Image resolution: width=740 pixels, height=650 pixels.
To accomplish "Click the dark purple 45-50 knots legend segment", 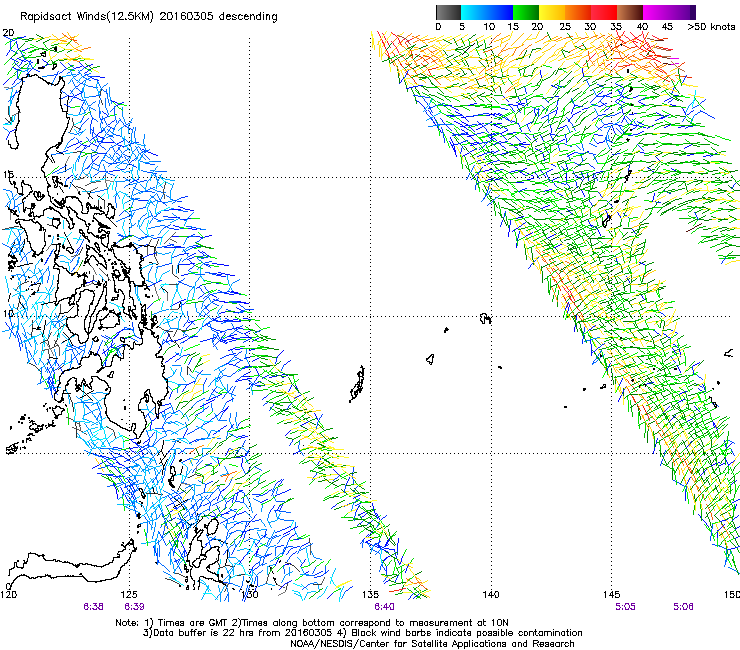I will tap(682, 12).
